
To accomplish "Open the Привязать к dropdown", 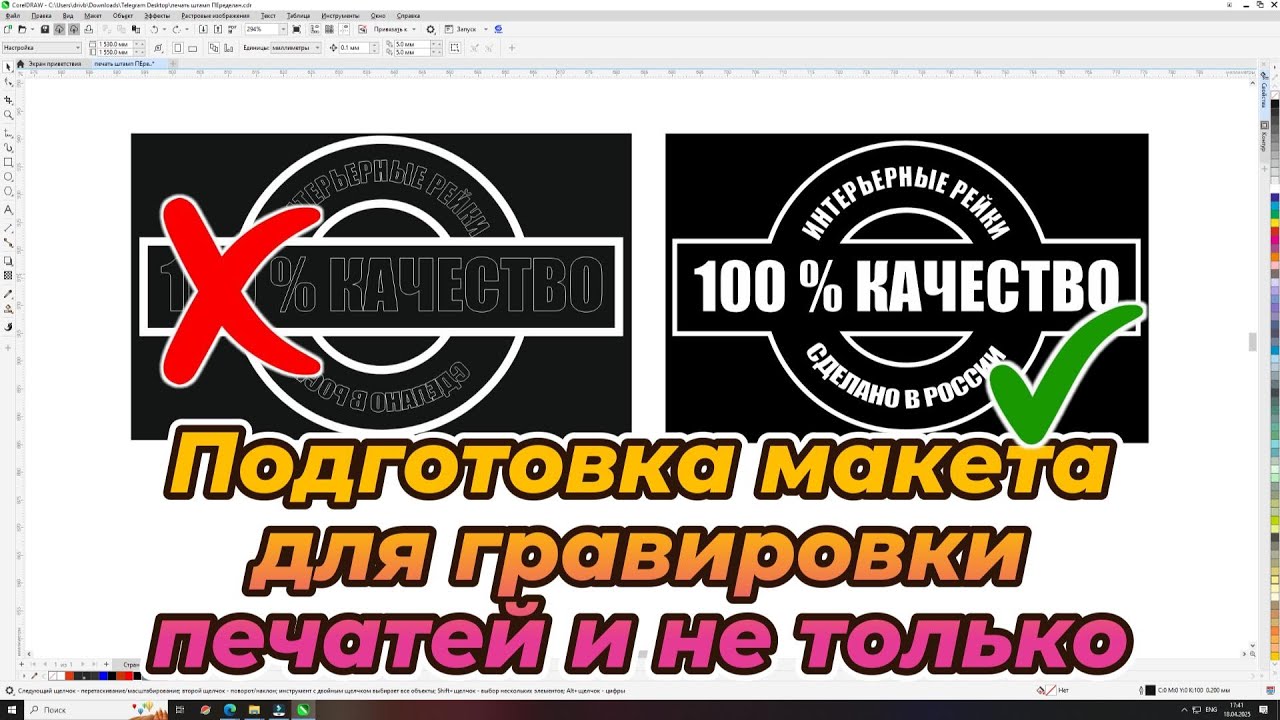I will coord(396,29).
